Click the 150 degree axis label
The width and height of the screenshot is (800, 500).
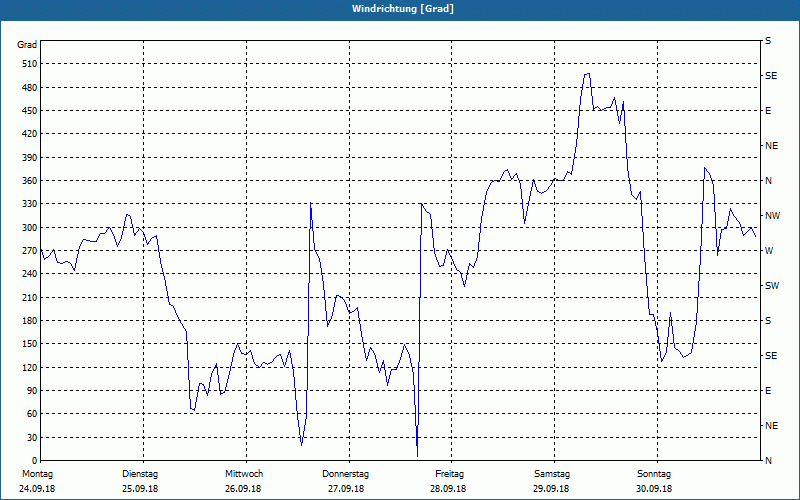coord(30,344)
